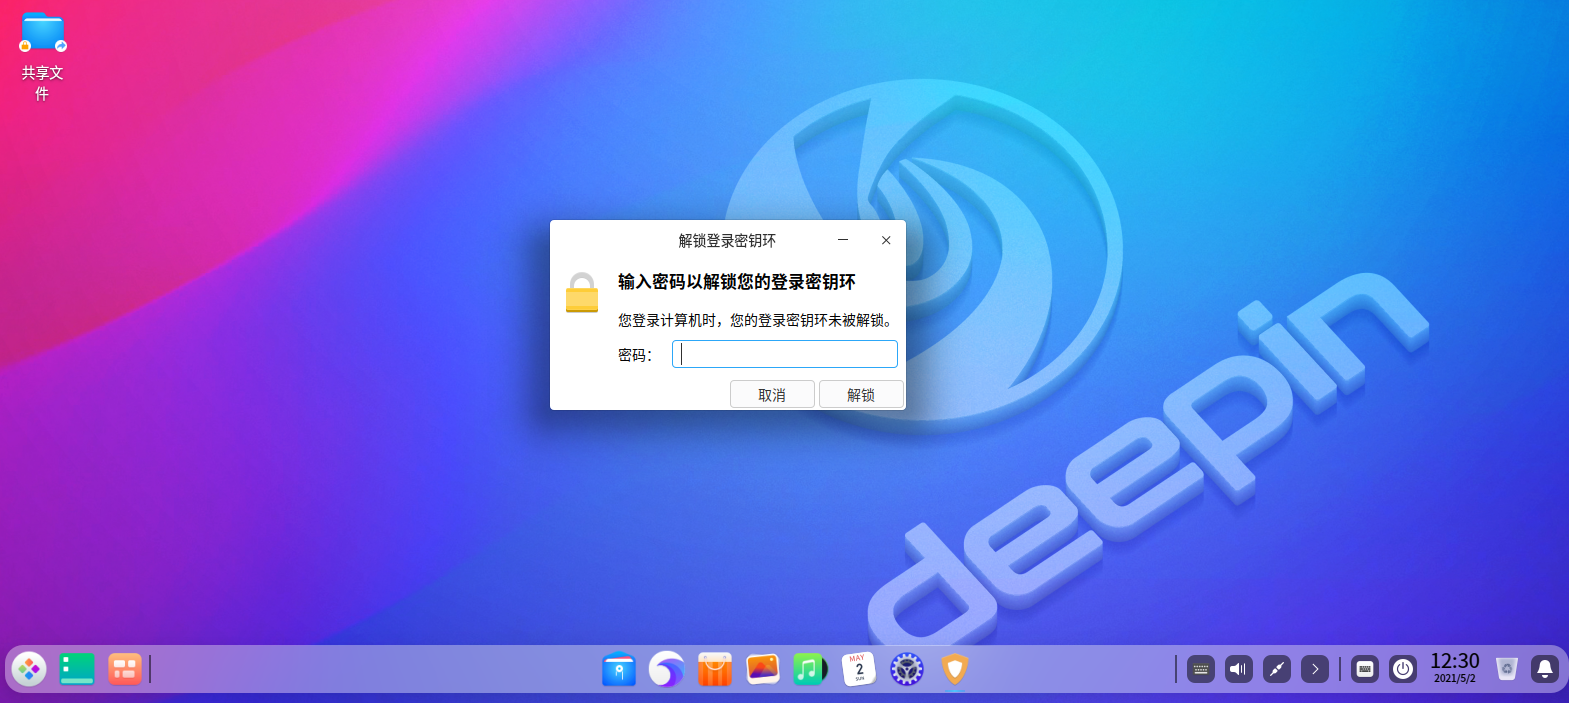Open the Launcher from the dock
The height and width of the screenshot is (703, 1569).
coord(29,669)
